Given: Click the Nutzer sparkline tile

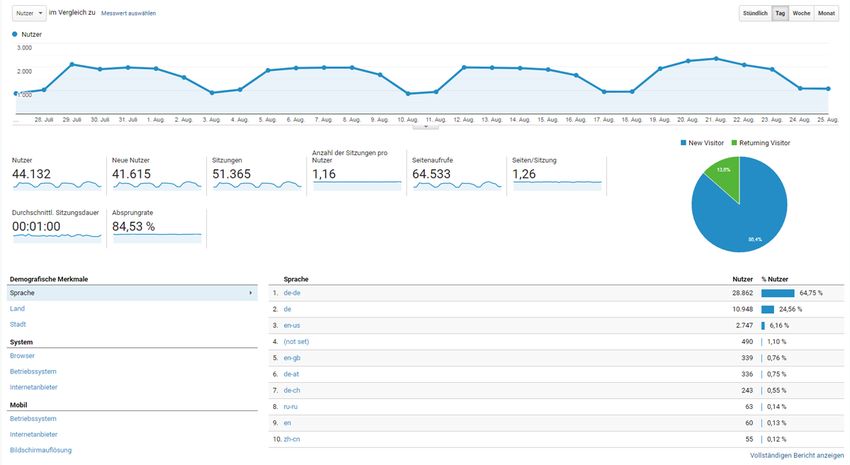Looking at the screenshot, I should (56, 175).
